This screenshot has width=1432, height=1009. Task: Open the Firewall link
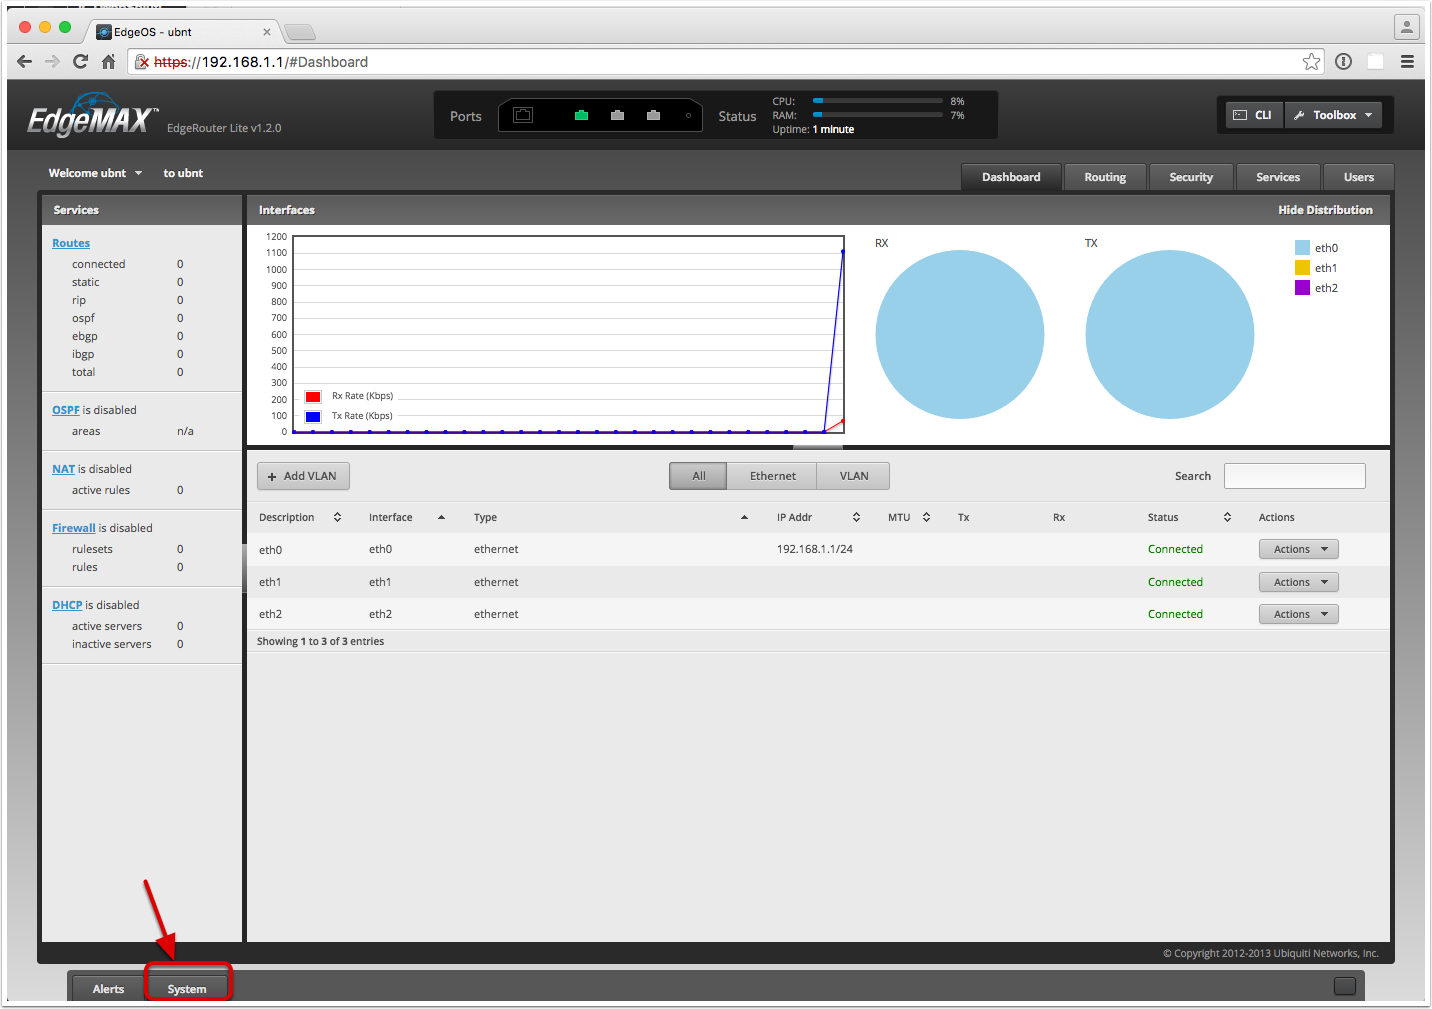tap(74, 528)
